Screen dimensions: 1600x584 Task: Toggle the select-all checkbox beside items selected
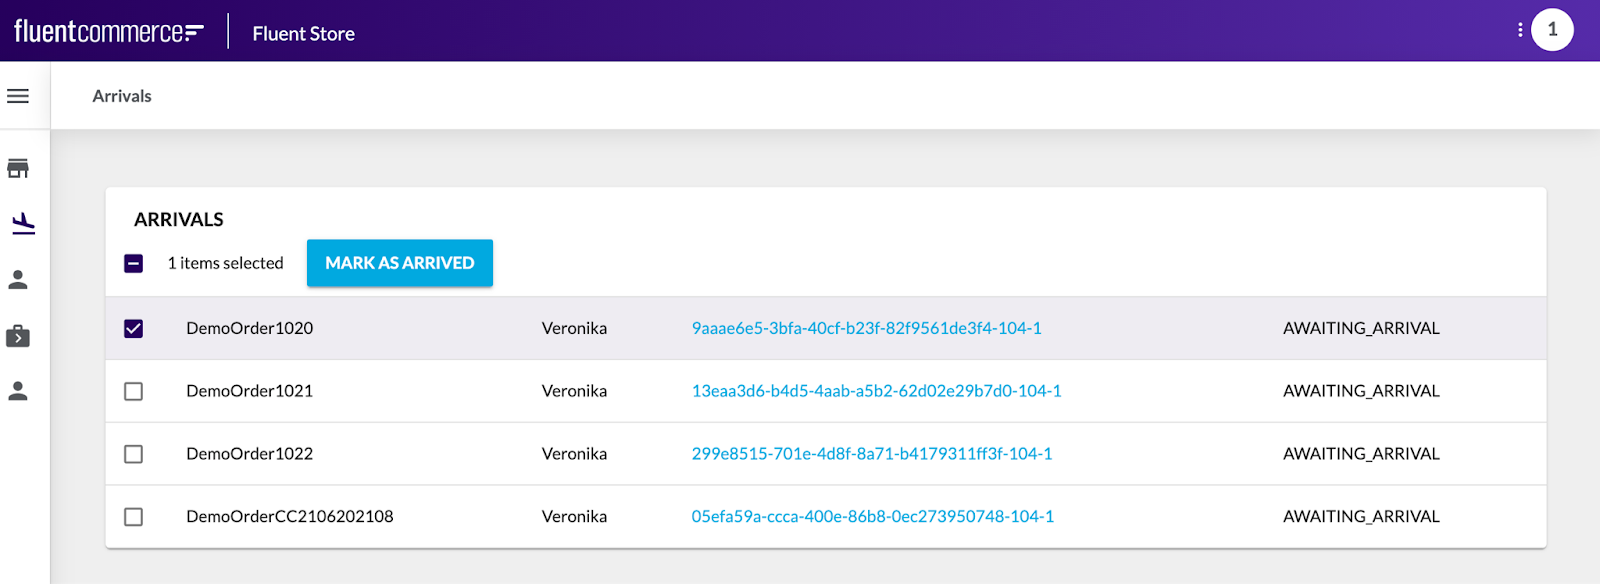point(133,263)
